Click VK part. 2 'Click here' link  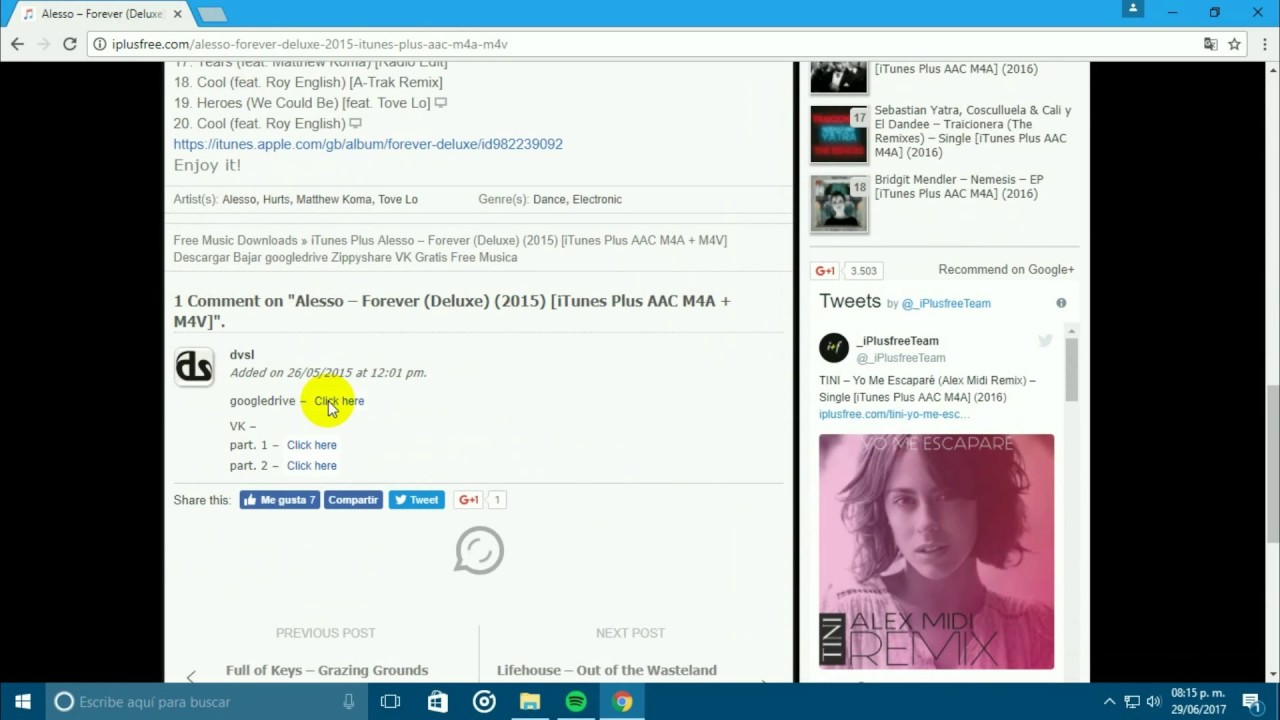coord(312,466)
